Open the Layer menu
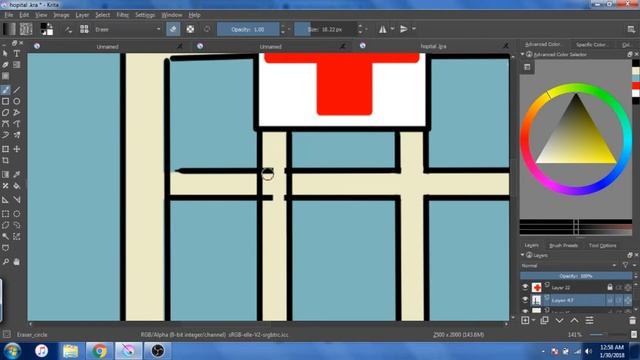Image resolution: width=640 pixels, height=360 pixels. click(82, 15)
